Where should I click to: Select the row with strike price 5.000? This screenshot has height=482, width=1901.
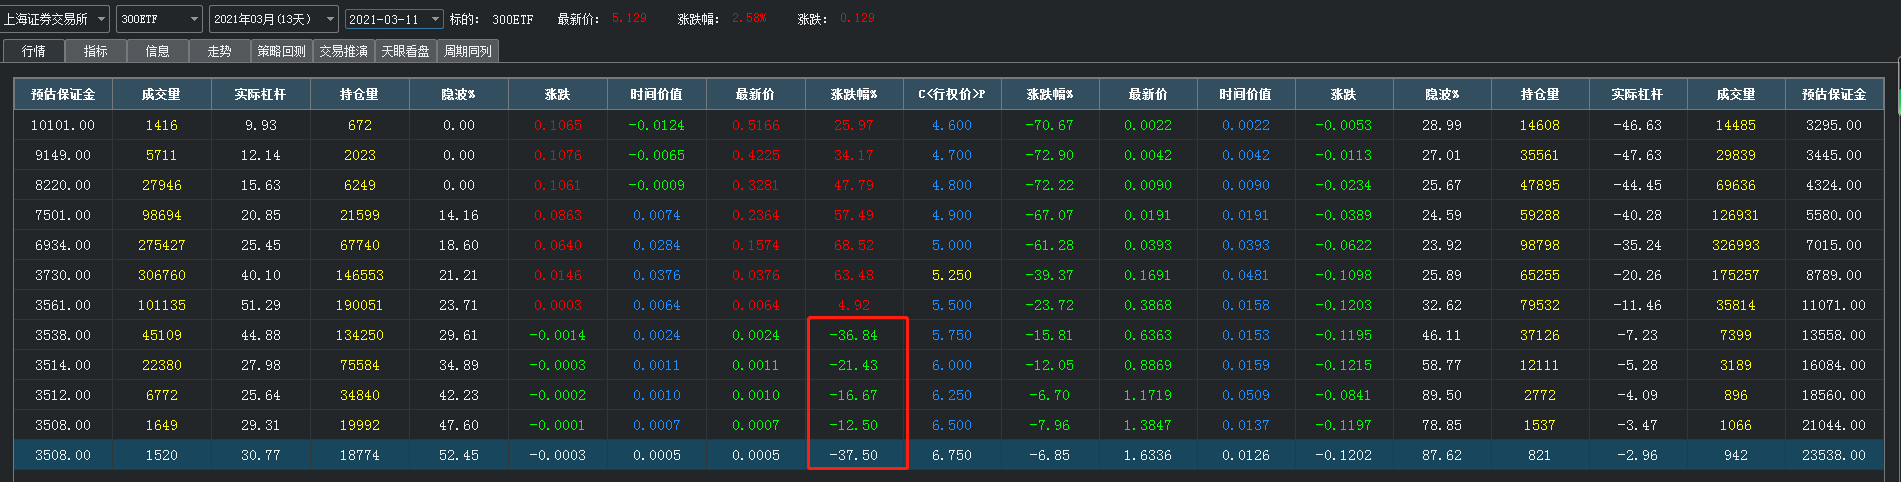951,245
